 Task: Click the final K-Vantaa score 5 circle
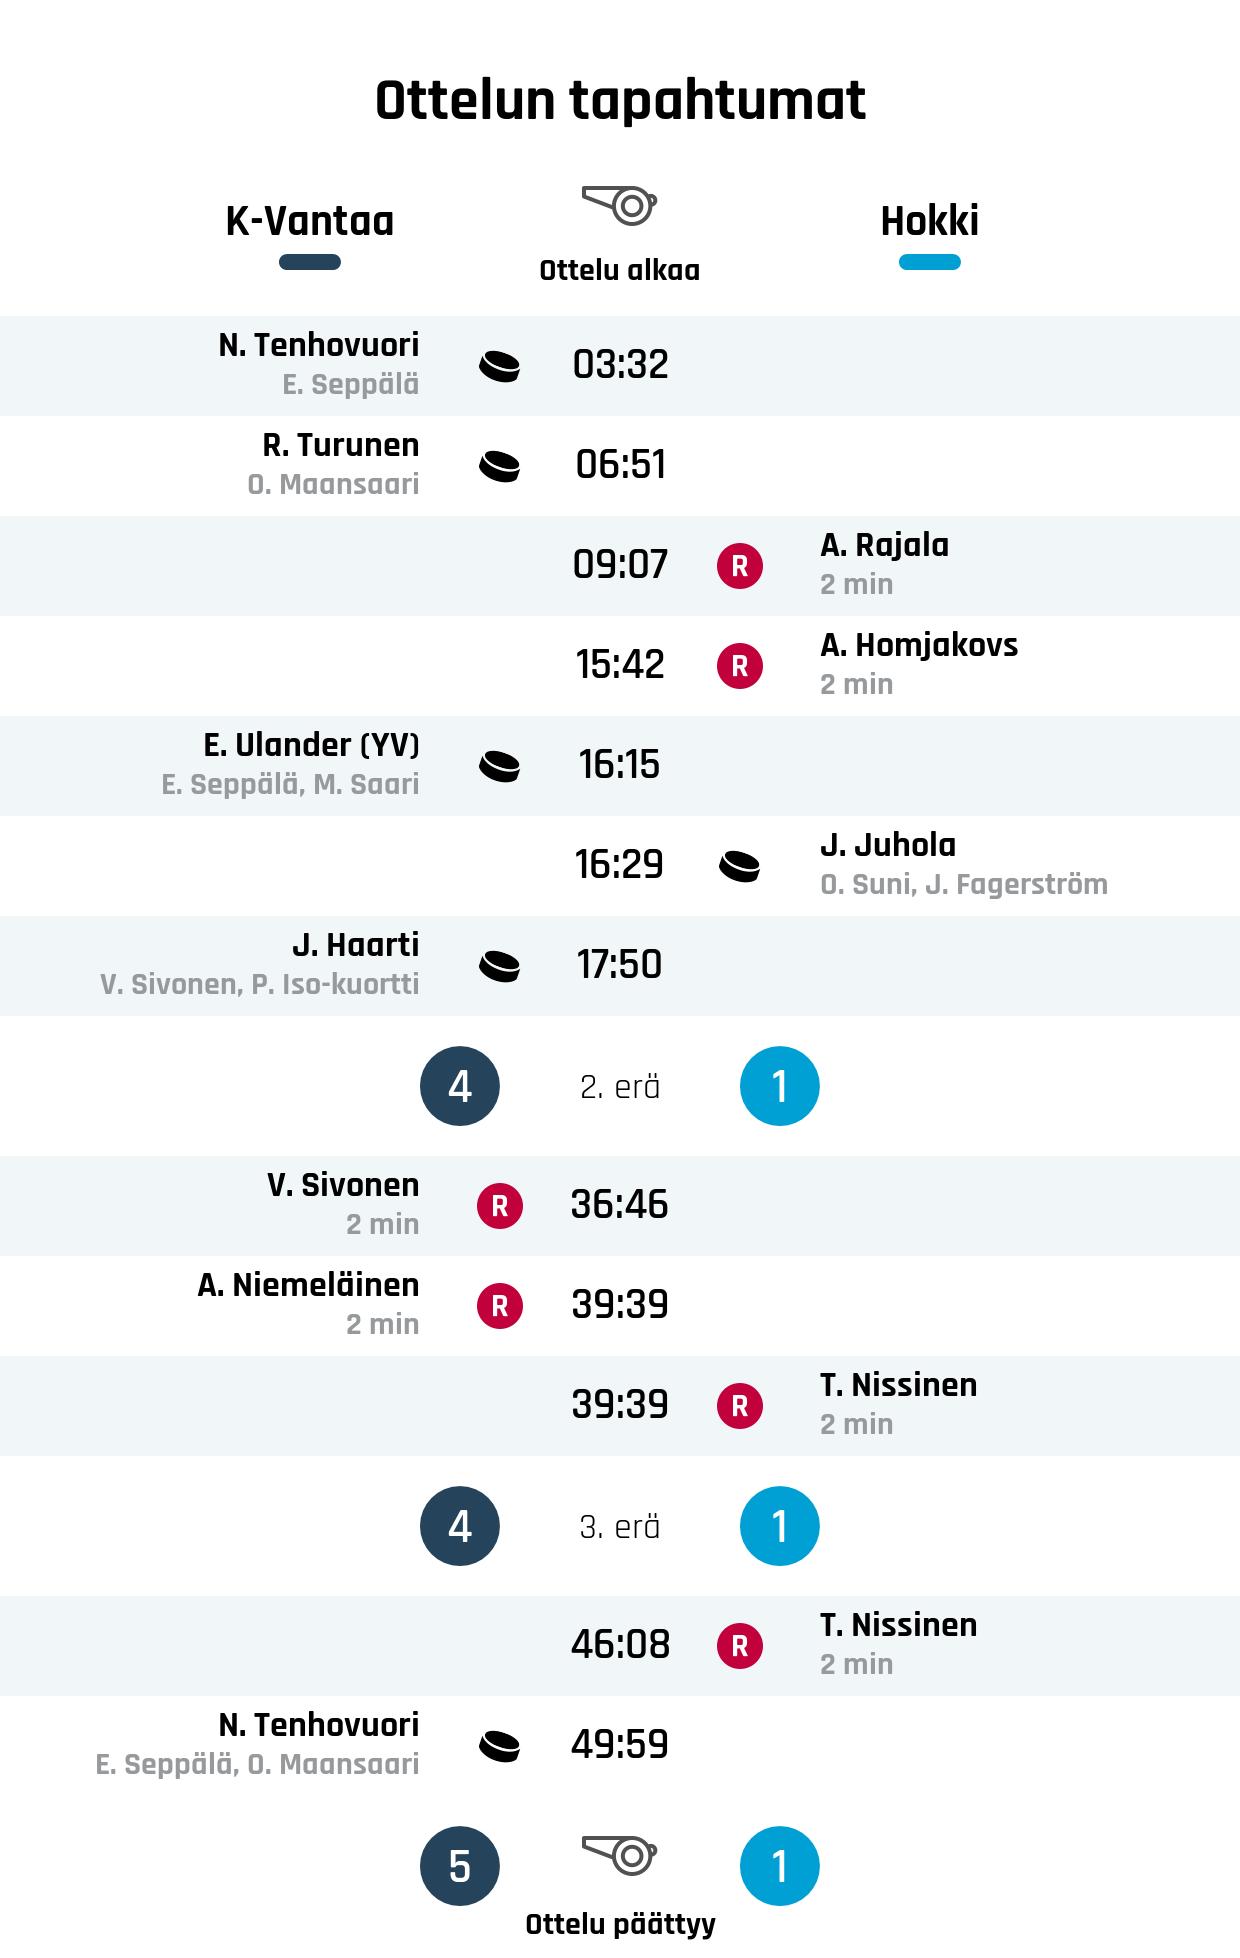pos(460,1866)
